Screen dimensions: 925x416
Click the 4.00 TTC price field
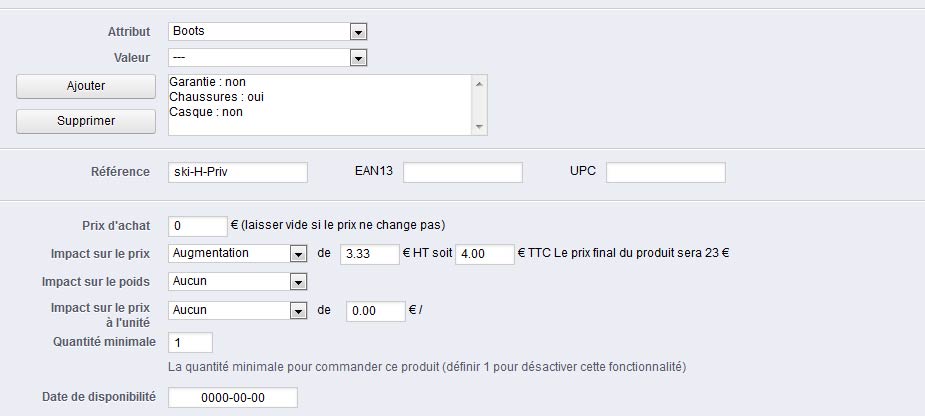pos(485,254)
